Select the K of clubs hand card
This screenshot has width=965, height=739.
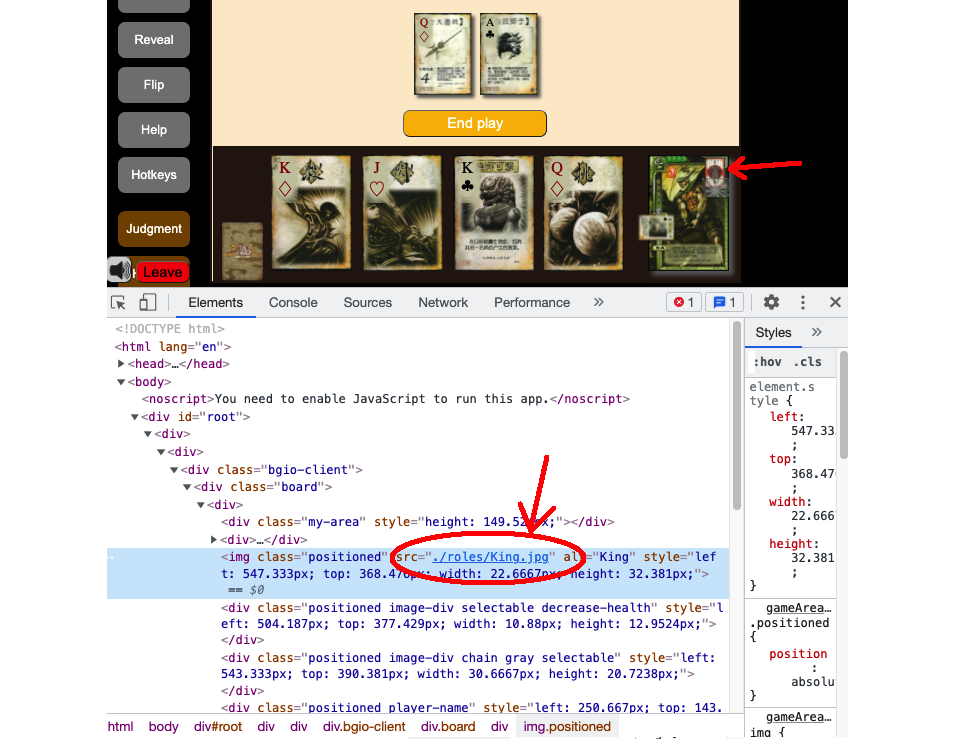coord(494,213)
